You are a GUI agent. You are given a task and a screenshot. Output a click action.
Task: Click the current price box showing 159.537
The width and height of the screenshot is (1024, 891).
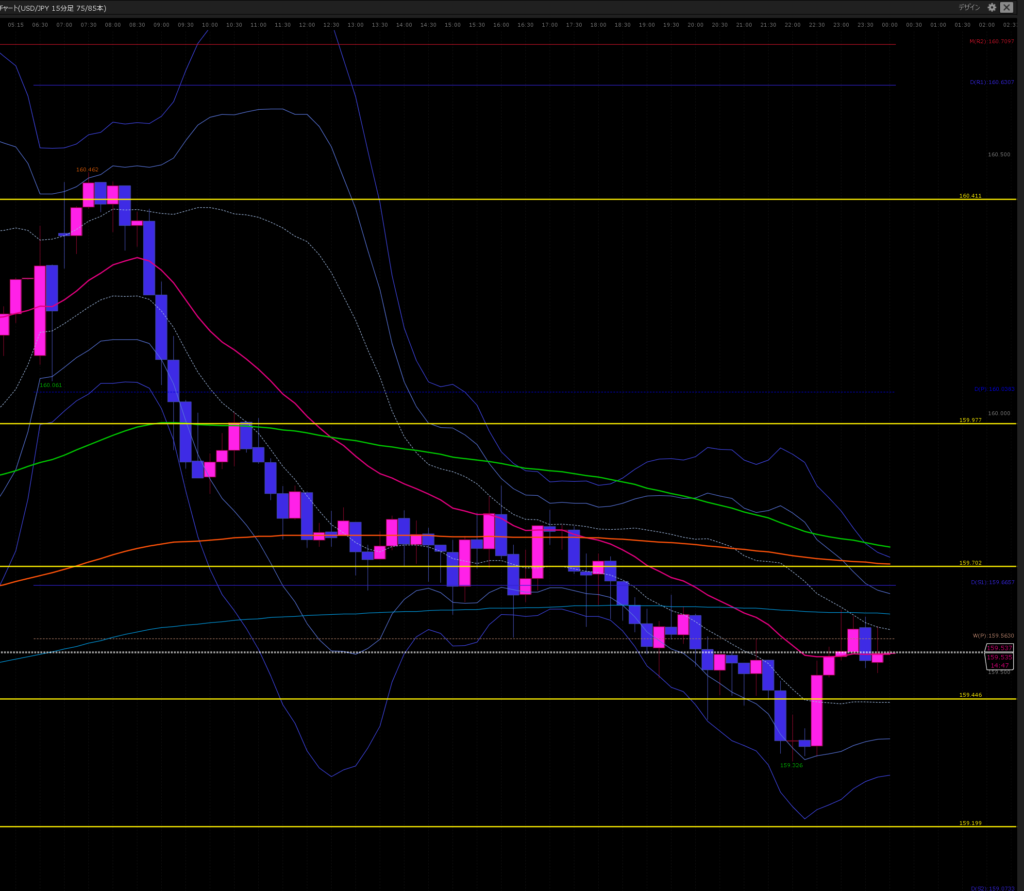(x=999, y=648)
